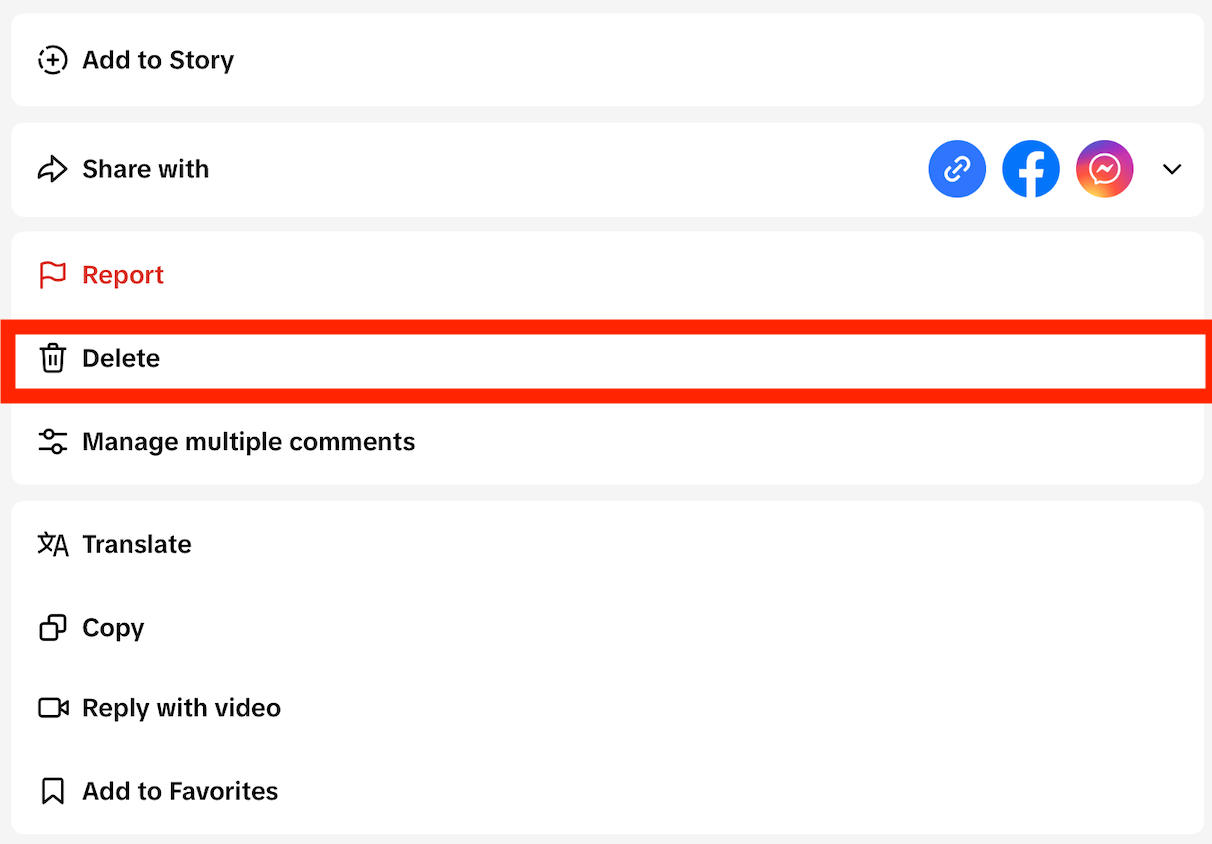This screenshot has height=844, width=1212.
Task: Open Manage multiple comments option
Action: point(248,442)
